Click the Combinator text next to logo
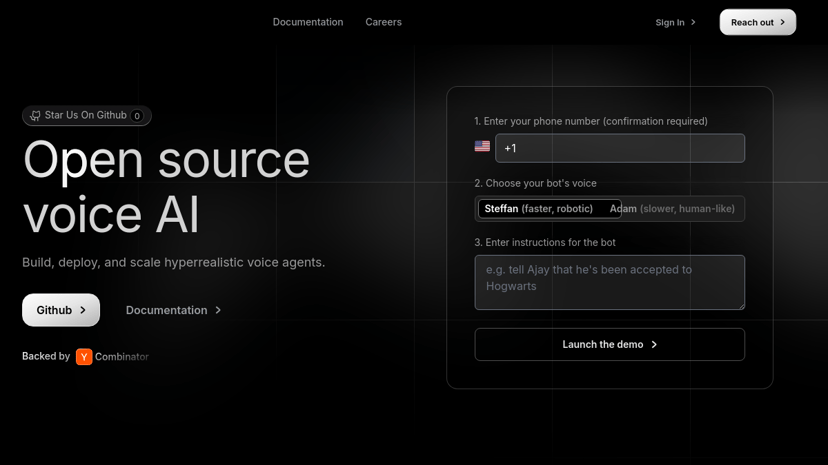Screen dimensions: 828x465 click(x=122, y=357)
